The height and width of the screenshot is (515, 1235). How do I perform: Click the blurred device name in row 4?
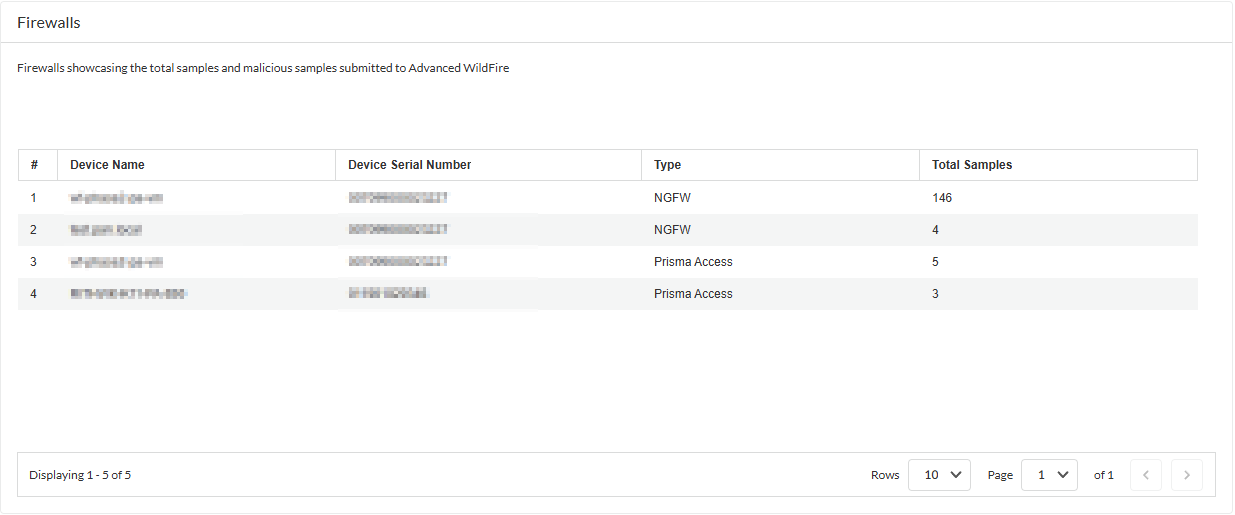[x=129, y=294]
